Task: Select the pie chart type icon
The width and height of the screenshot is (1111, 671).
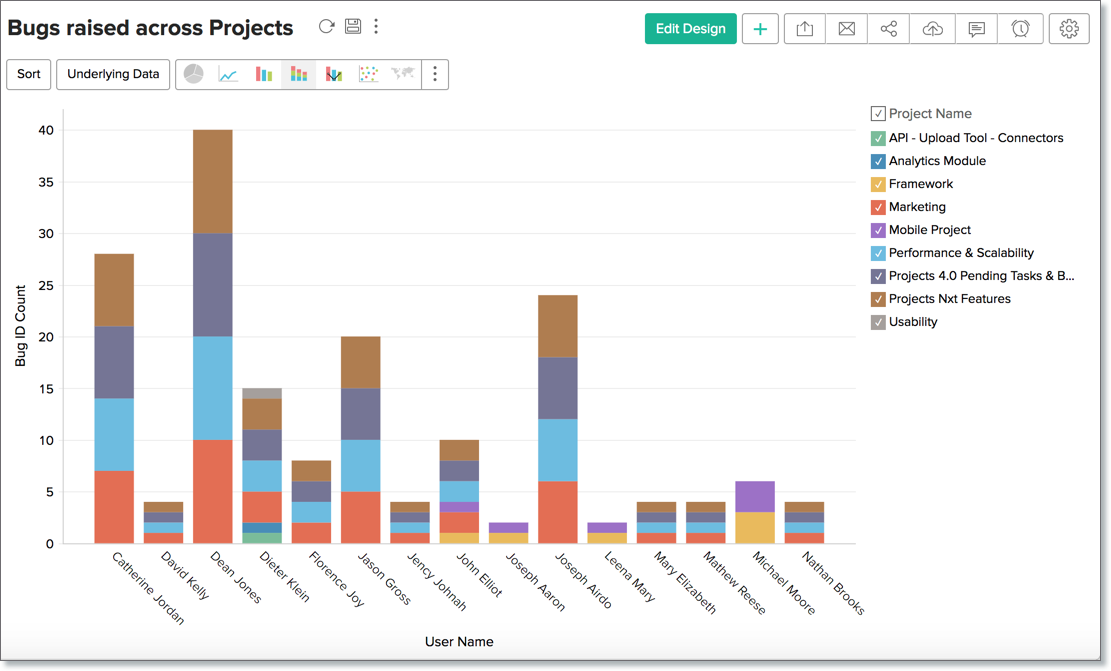Action: click(194, 75)
